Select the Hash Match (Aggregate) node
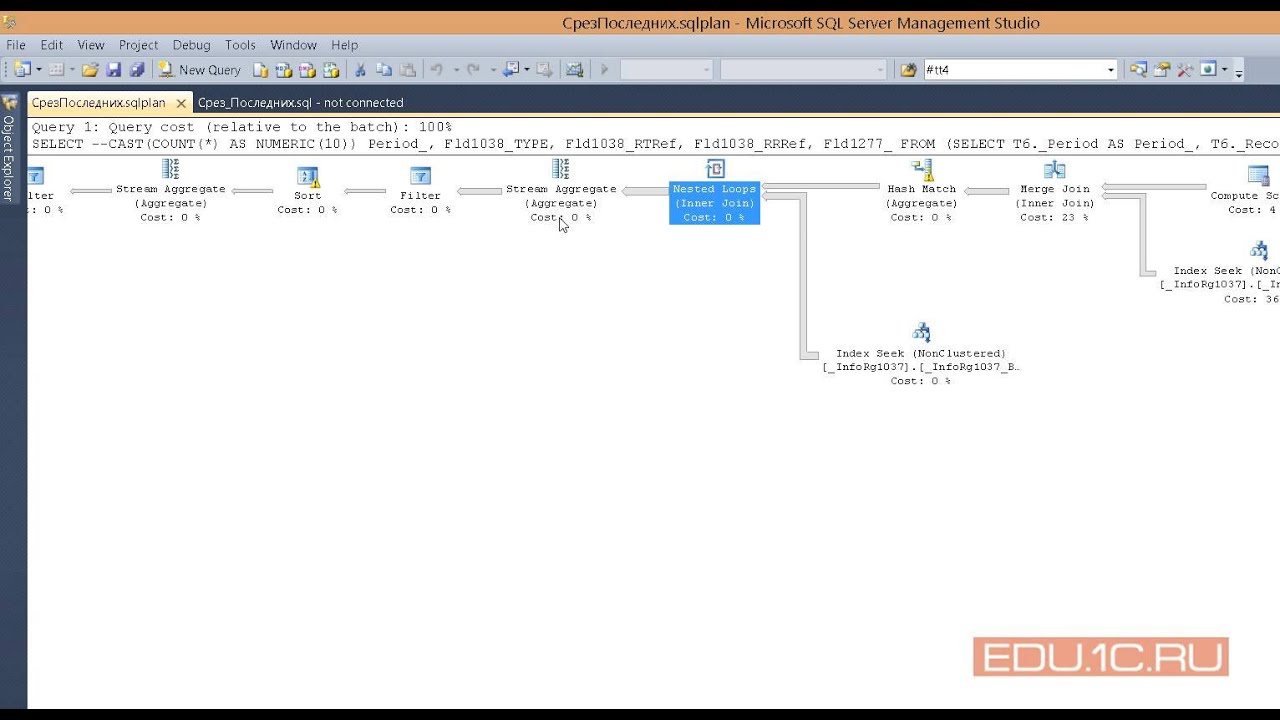 (921, 190)
